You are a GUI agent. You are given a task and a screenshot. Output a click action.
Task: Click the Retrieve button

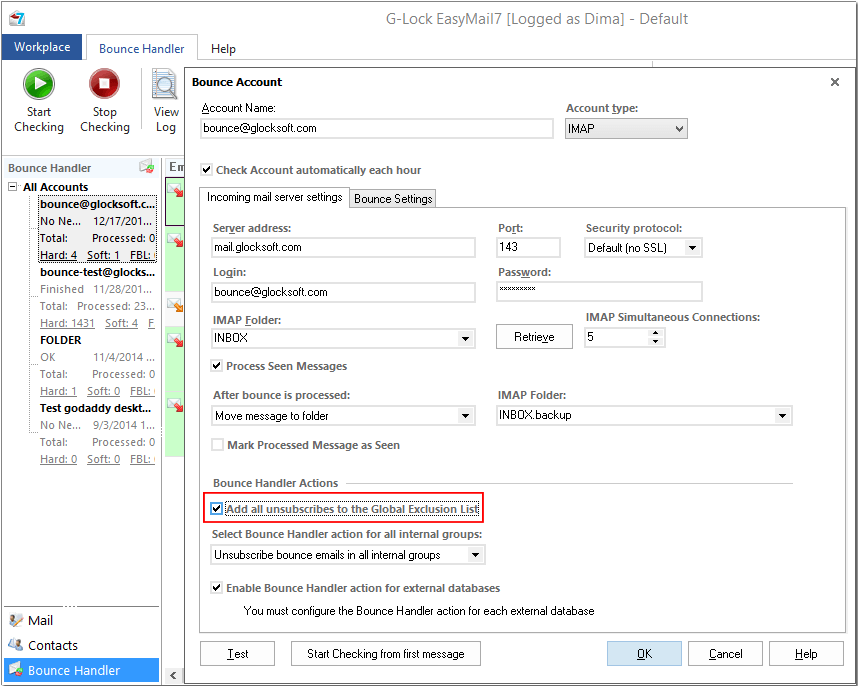click(534, 336)
